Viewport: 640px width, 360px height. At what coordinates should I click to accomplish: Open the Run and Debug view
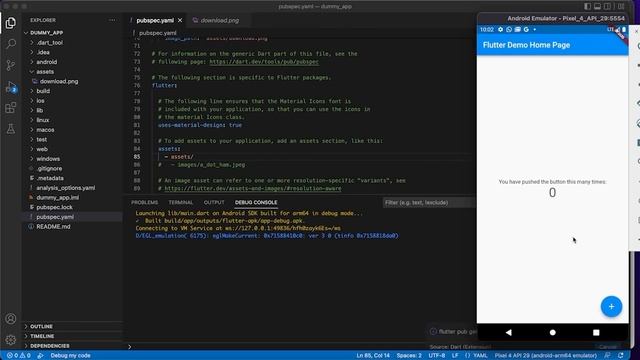pos(11,87)
